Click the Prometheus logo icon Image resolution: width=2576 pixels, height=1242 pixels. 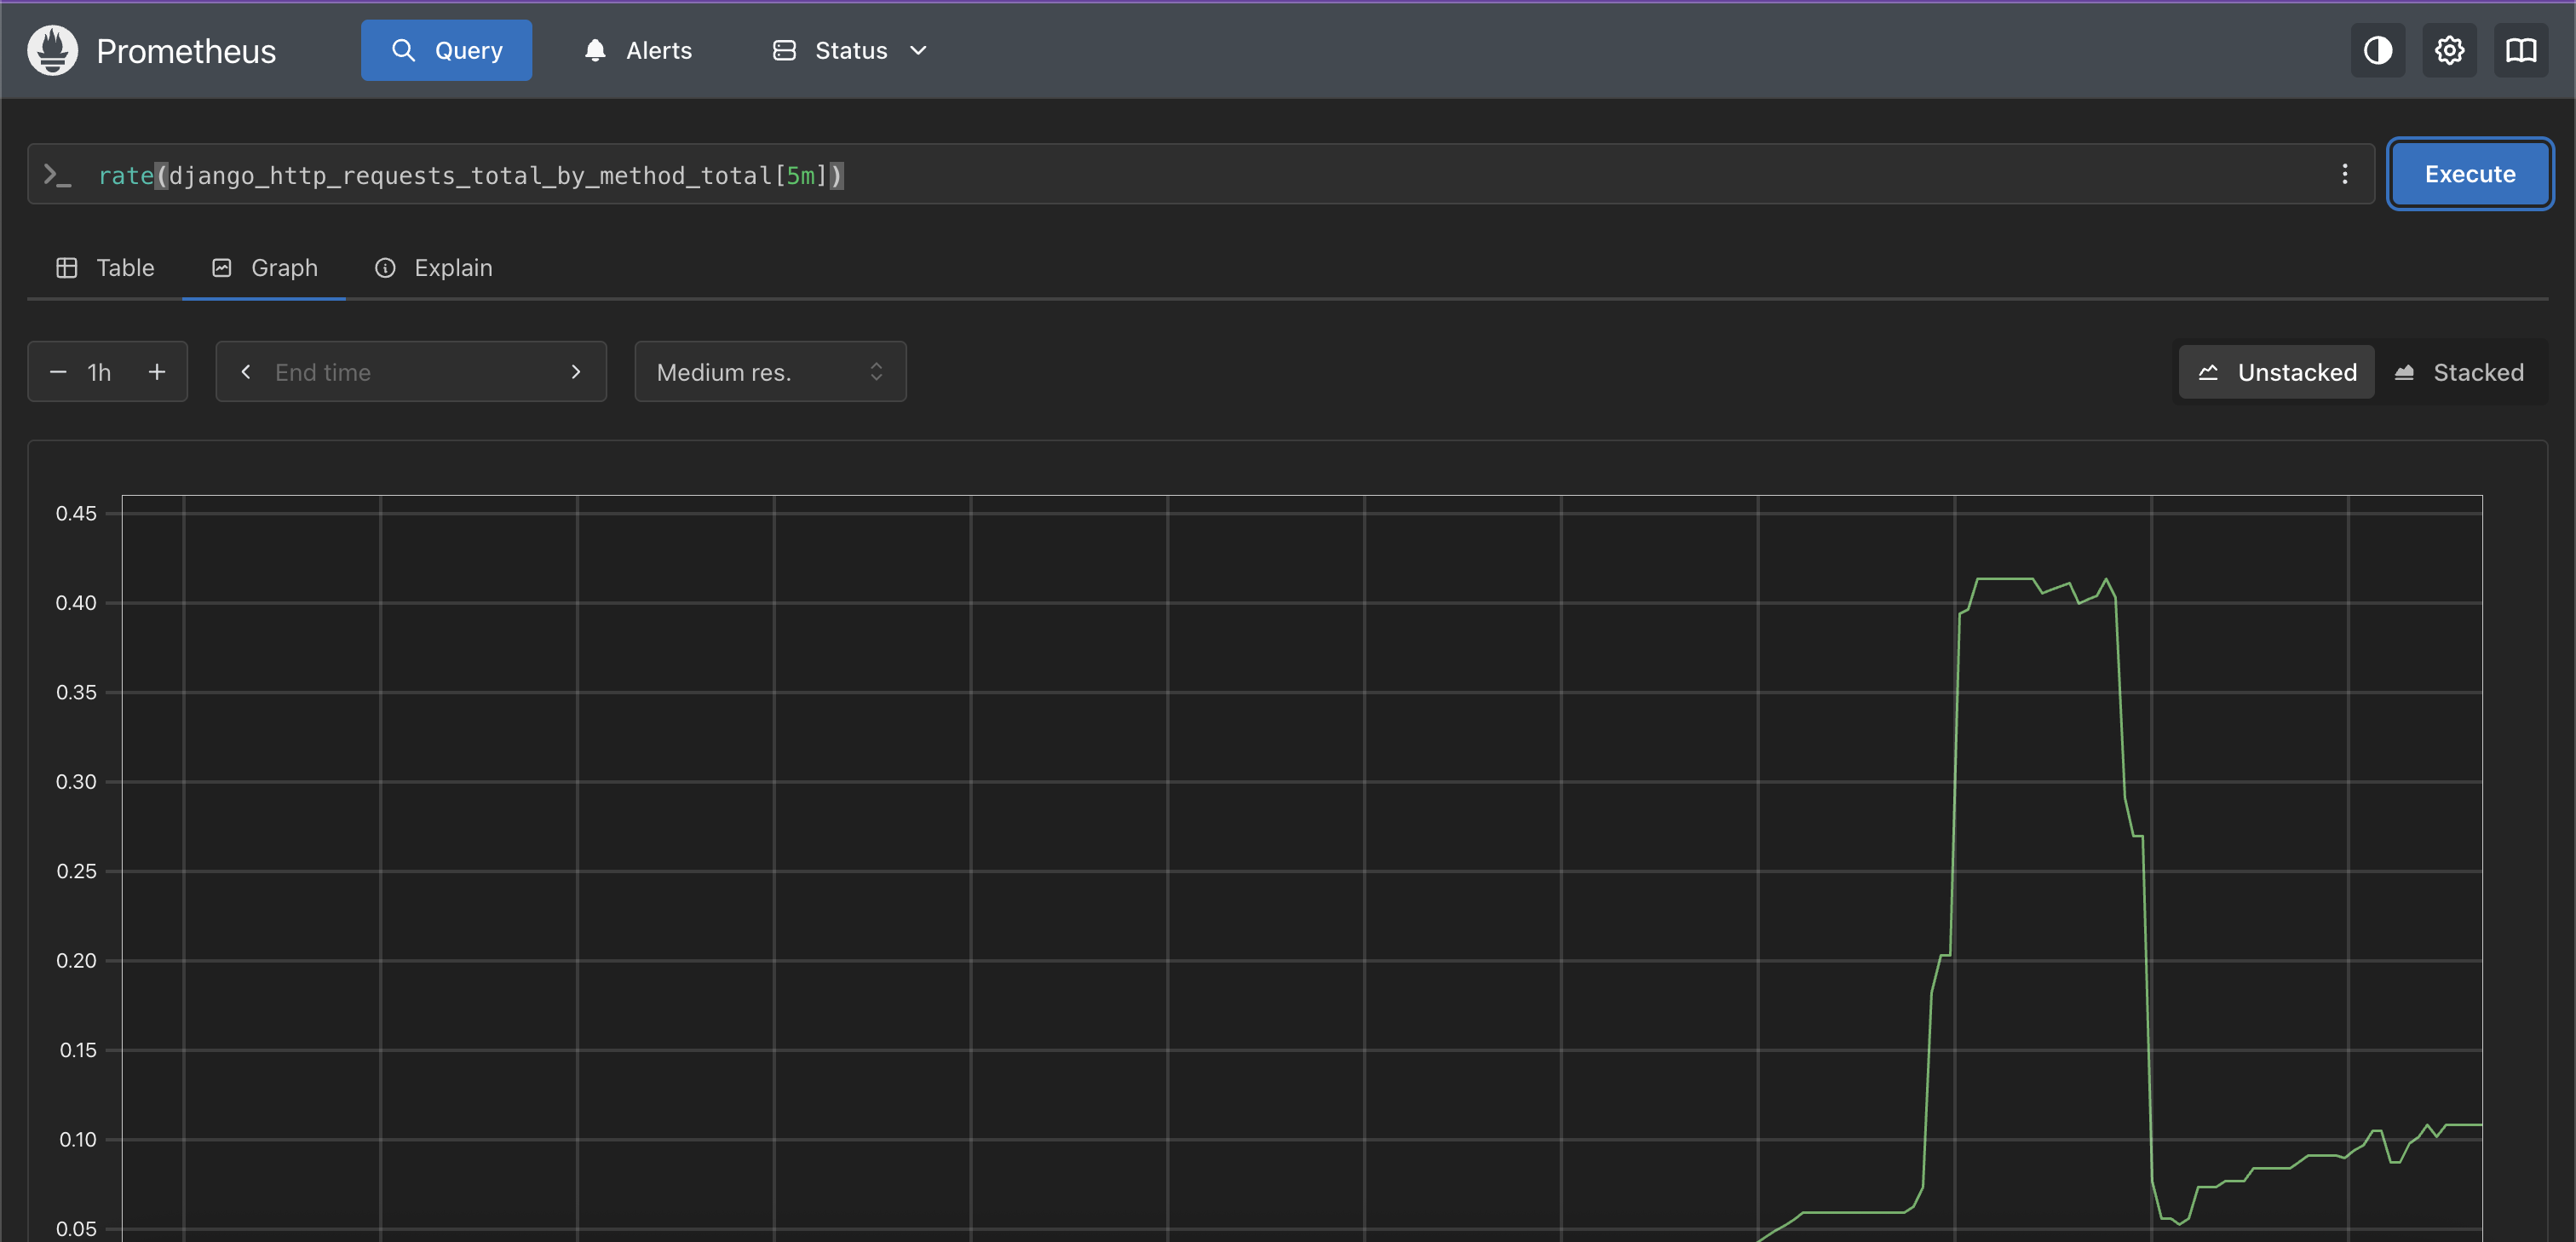click(x=52, y=50)
